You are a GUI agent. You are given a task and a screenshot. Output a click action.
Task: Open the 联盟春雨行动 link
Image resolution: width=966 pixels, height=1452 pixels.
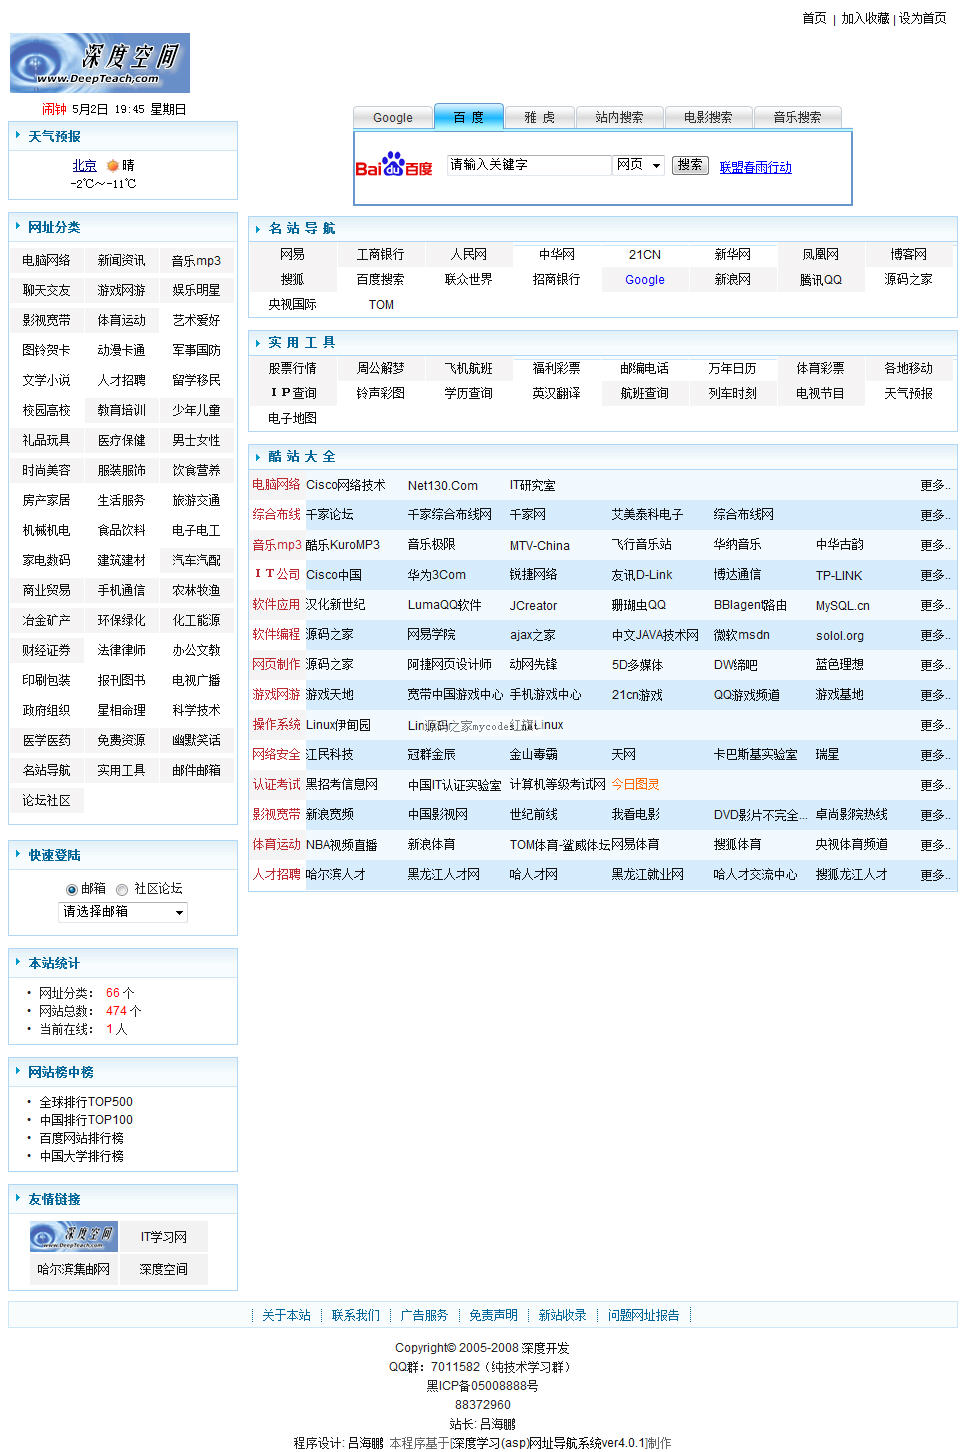pyautogui.click(x=754, y=166)
